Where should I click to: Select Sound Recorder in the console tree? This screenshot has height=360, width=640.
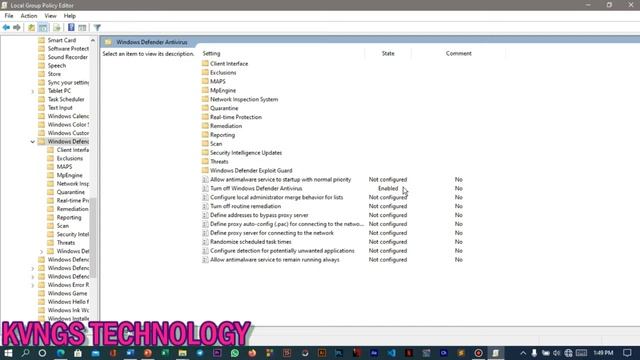pos(67,57)
